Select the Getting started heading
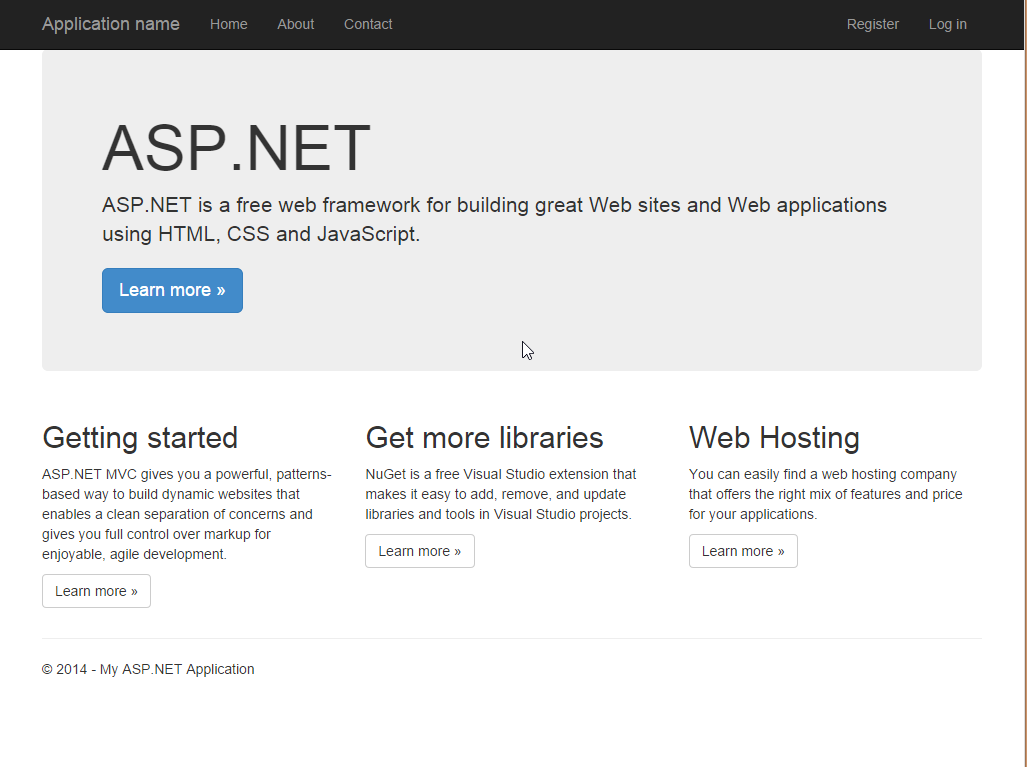1027x767 pixels. click(x=140, y=437)
